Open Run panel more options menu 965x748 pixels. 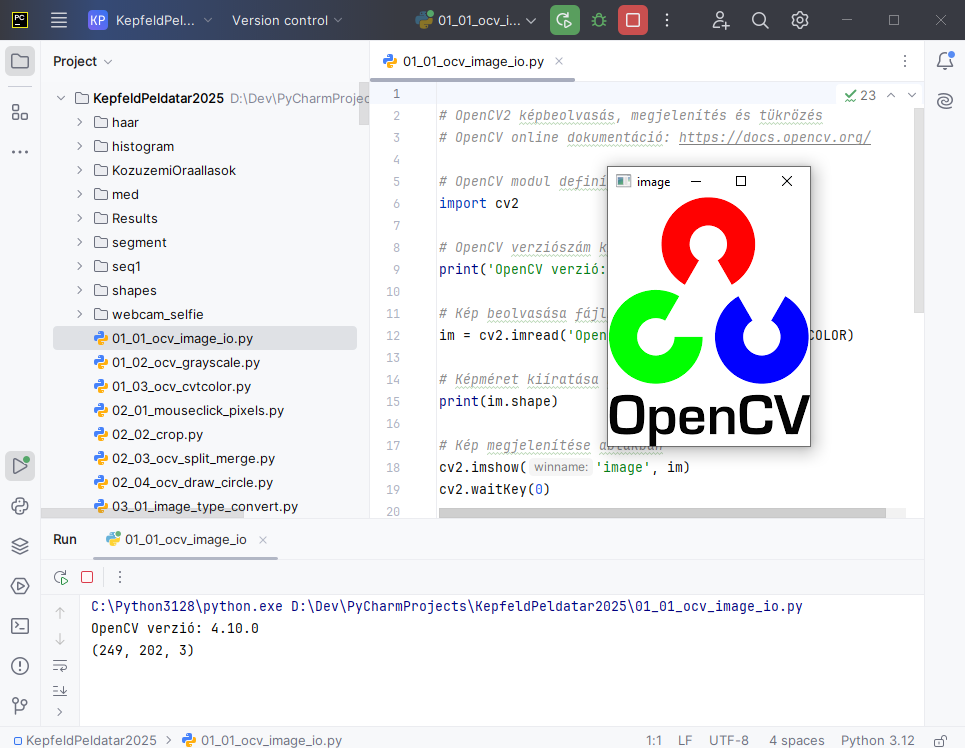pyautogui.click(x=120, y=577)
